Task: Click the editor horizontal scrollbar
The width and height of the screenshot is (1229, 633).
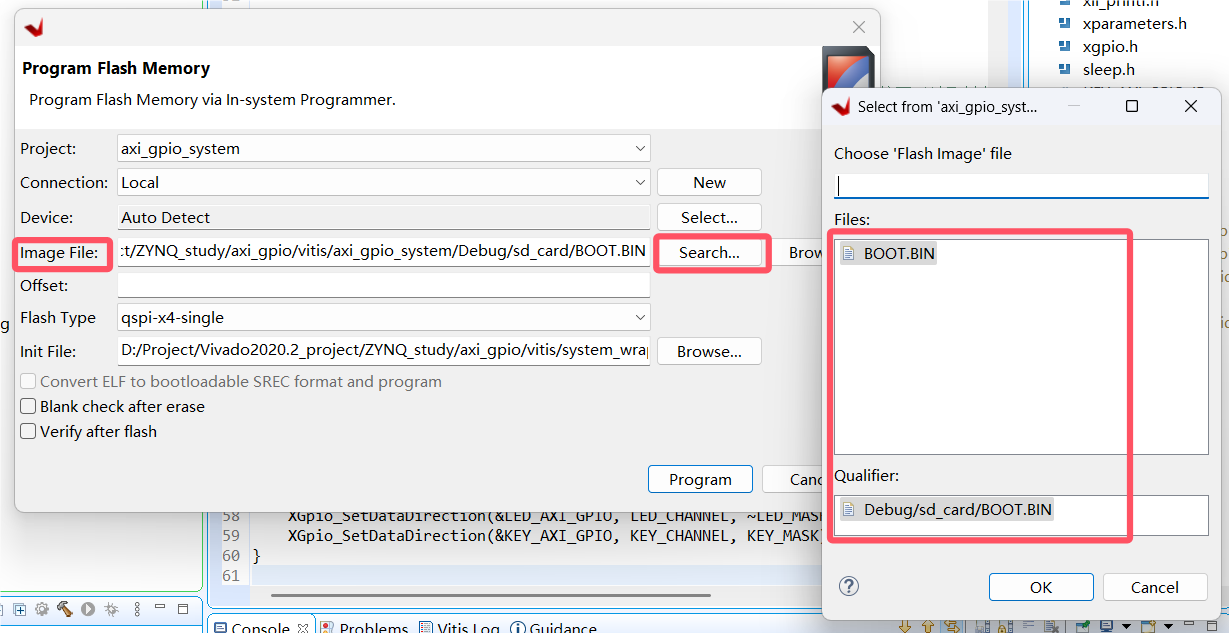Action: 490,595
